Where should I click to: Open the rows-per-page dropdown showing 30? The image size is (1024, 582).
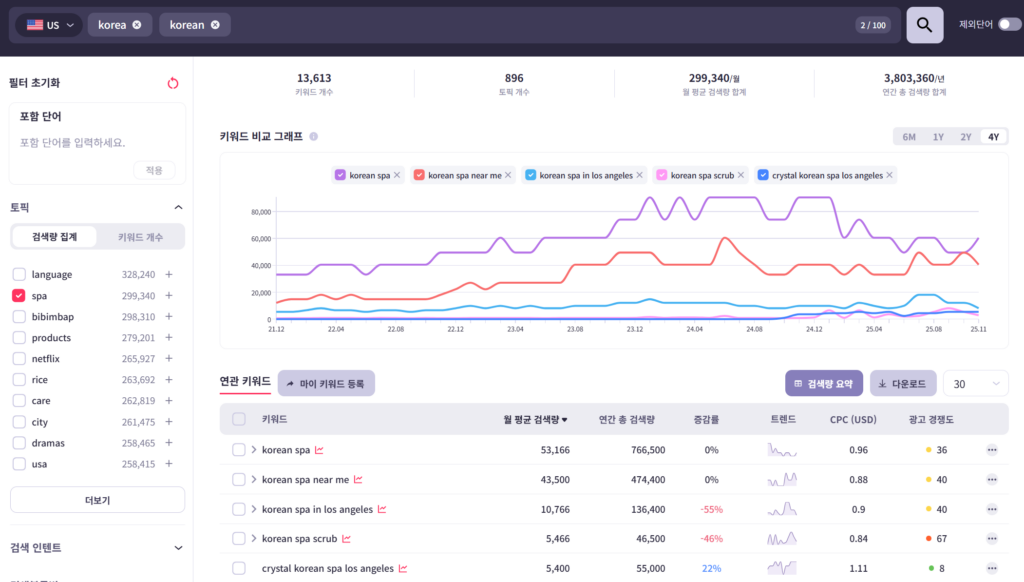click(x=976, y=384)
